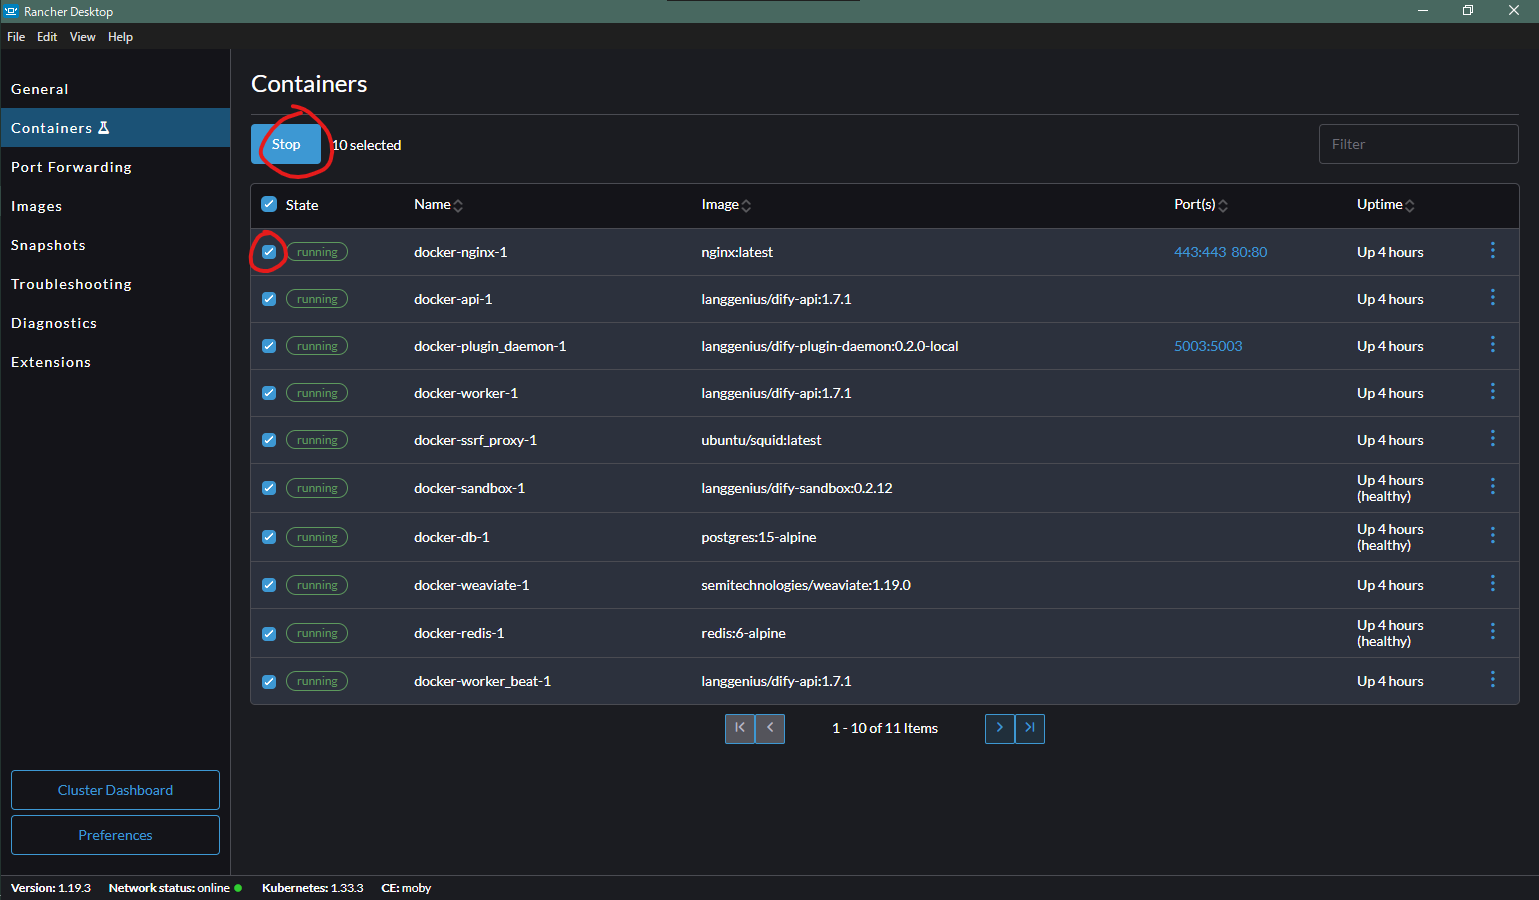
Task: Open port link 443:443 for nginx
Action: tap(1200, 252)
